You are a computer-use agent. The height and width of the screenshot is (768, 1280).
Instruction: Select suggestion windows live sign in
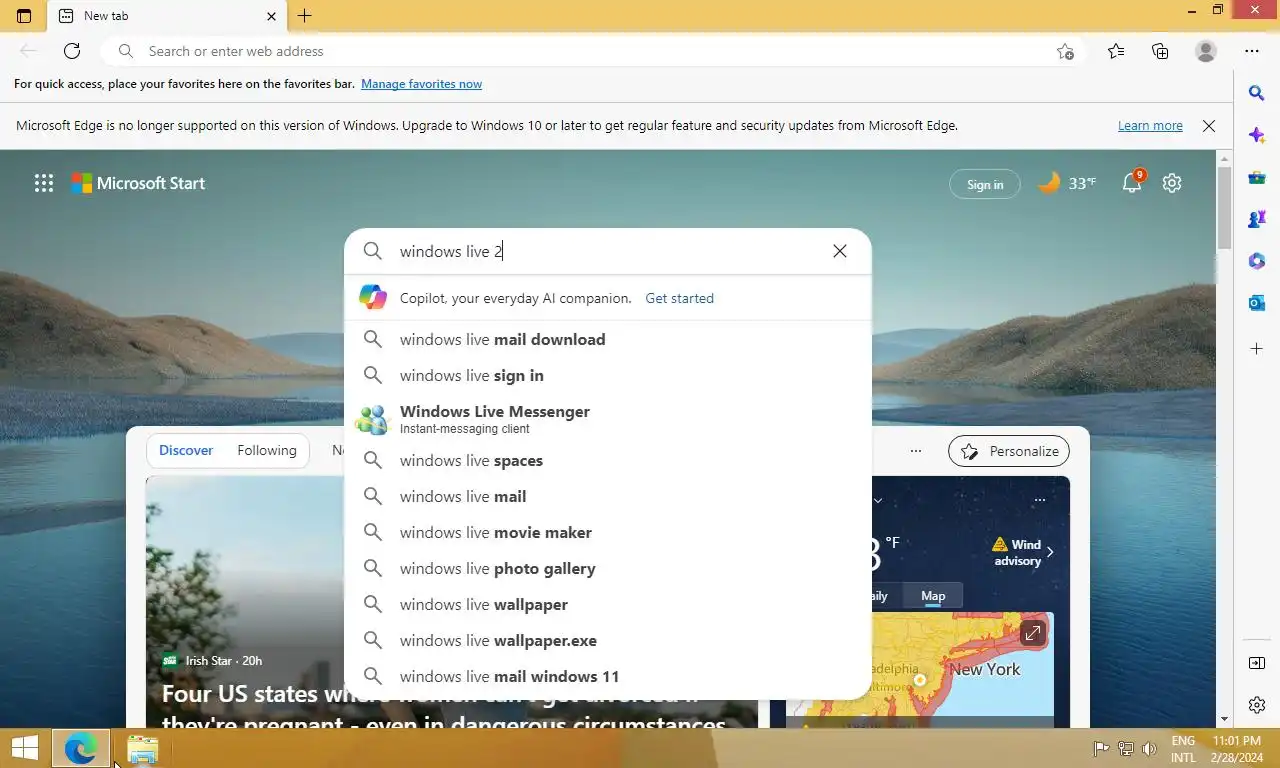pyautogui.click(x=608, y=375)
